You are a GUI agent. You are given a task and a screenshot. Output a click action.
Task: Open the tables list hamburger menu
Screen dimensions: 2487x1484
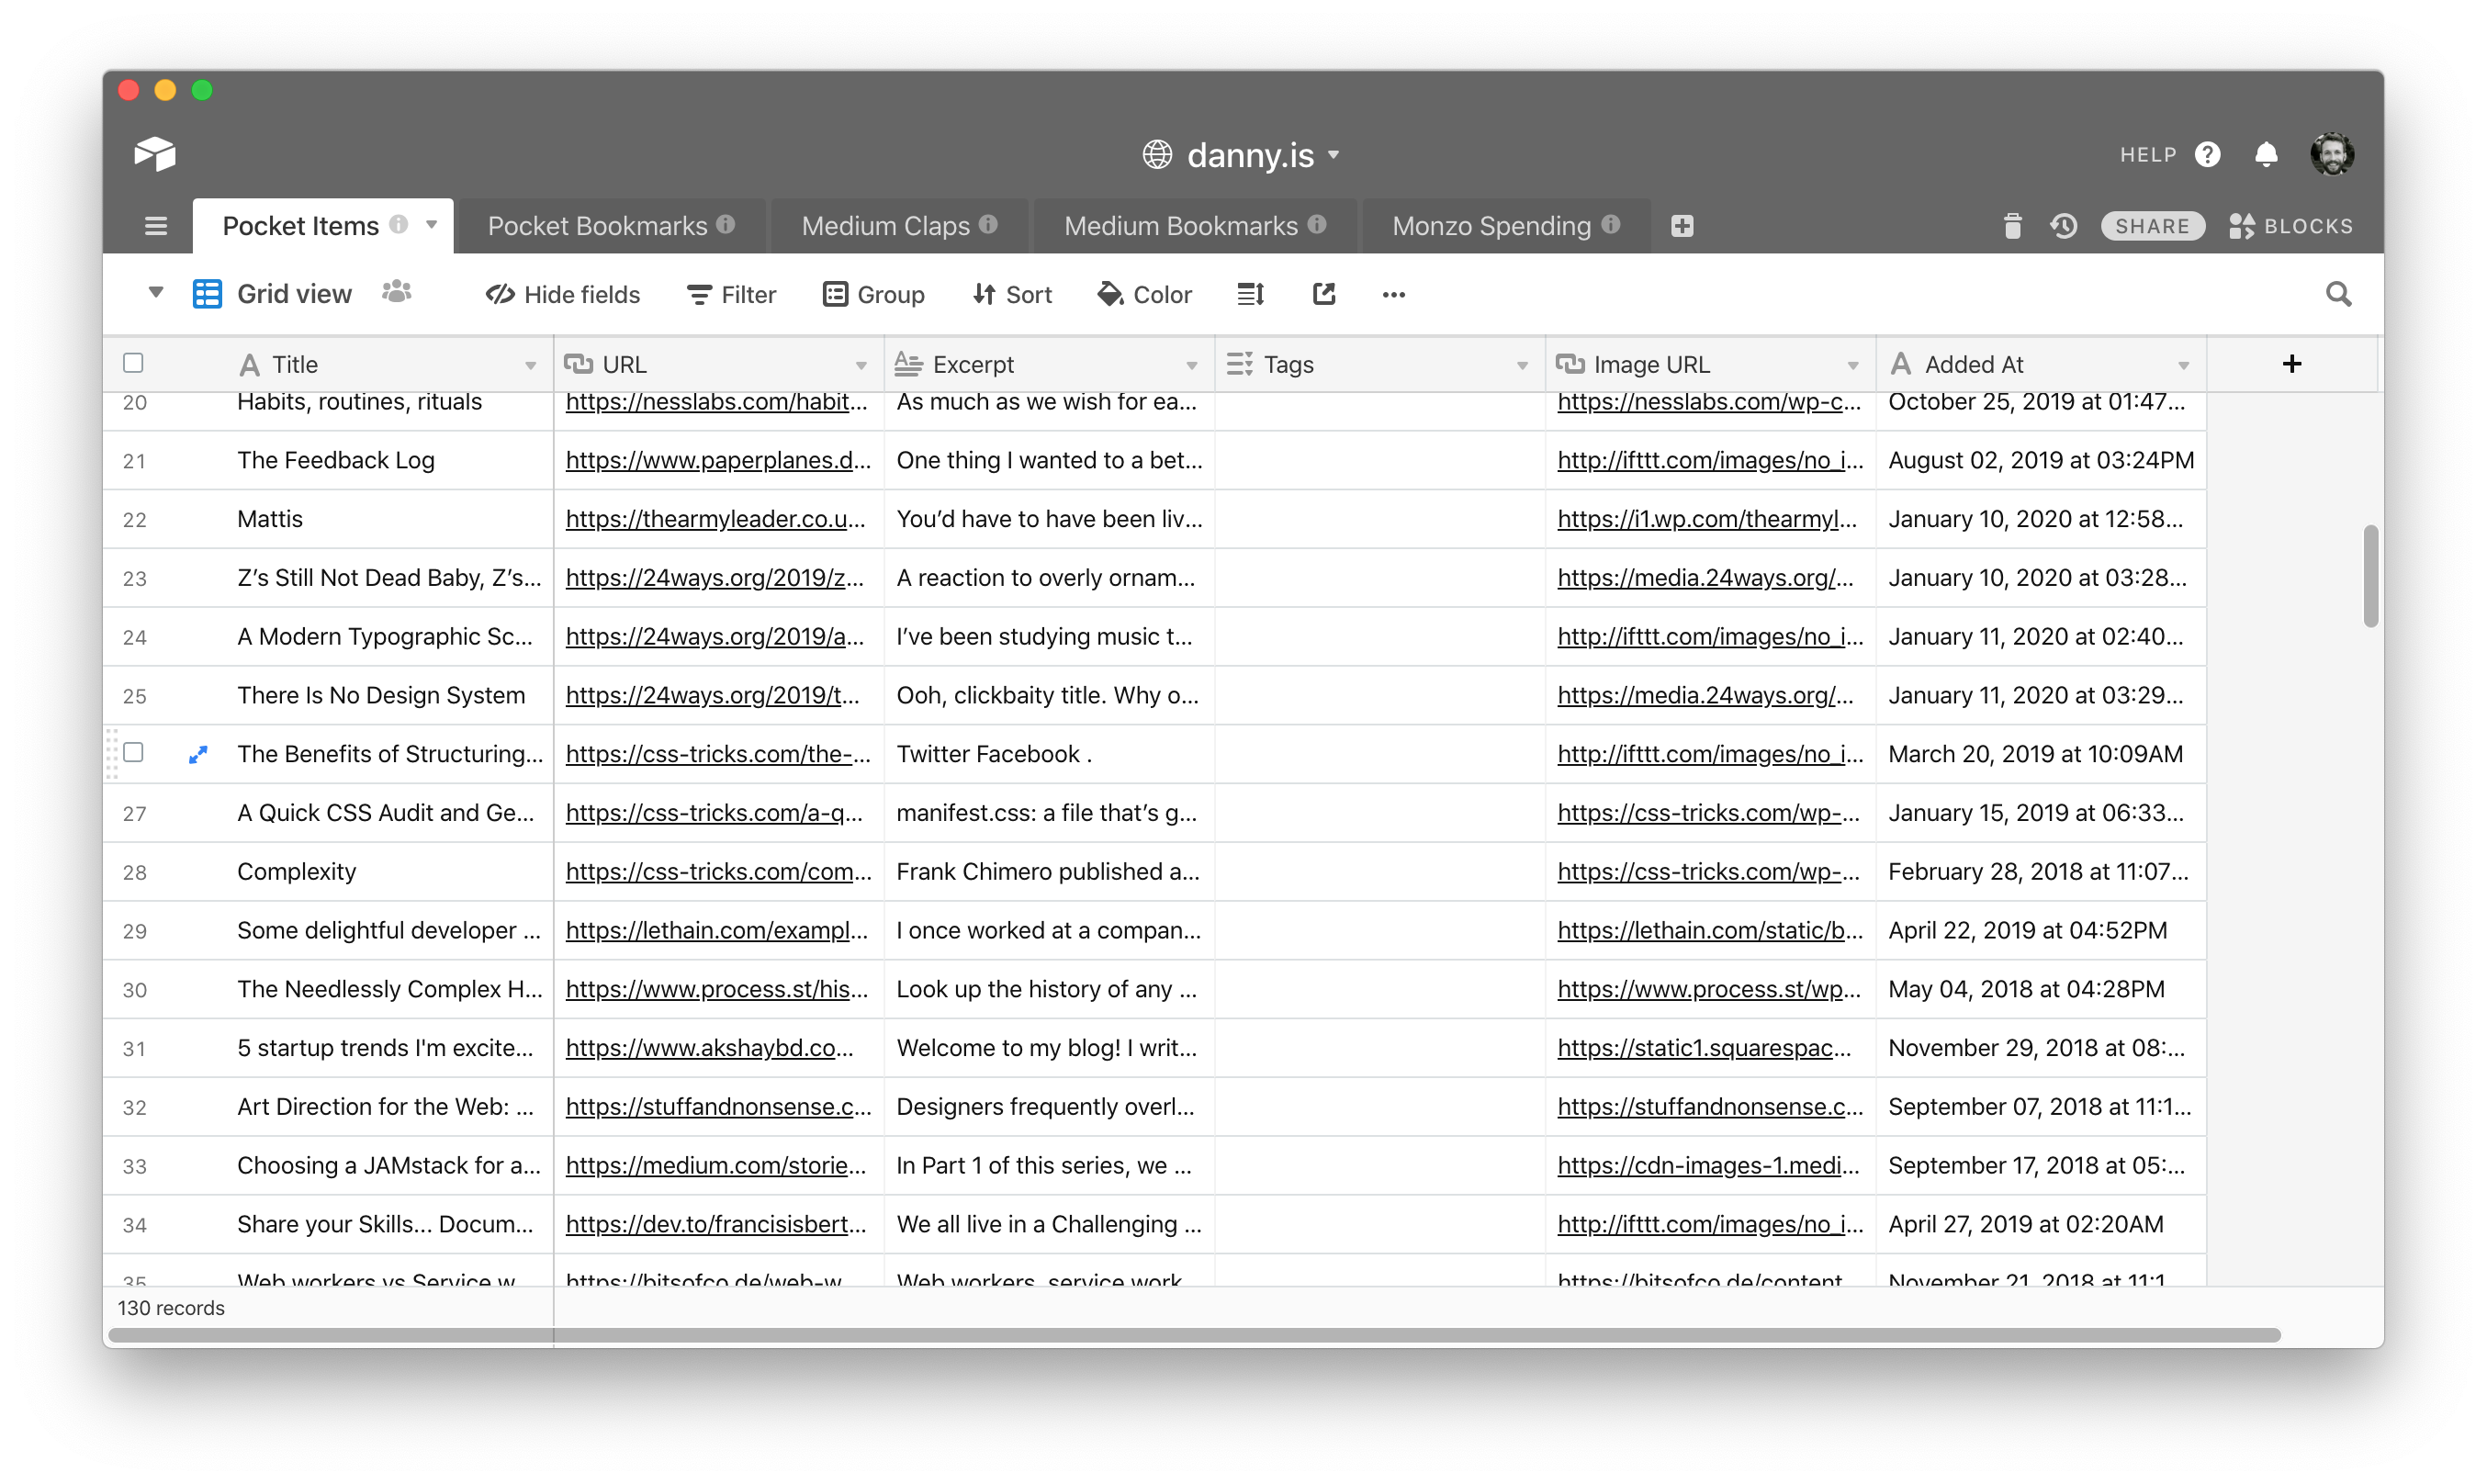pyautogui.click(x=156, y=226)
